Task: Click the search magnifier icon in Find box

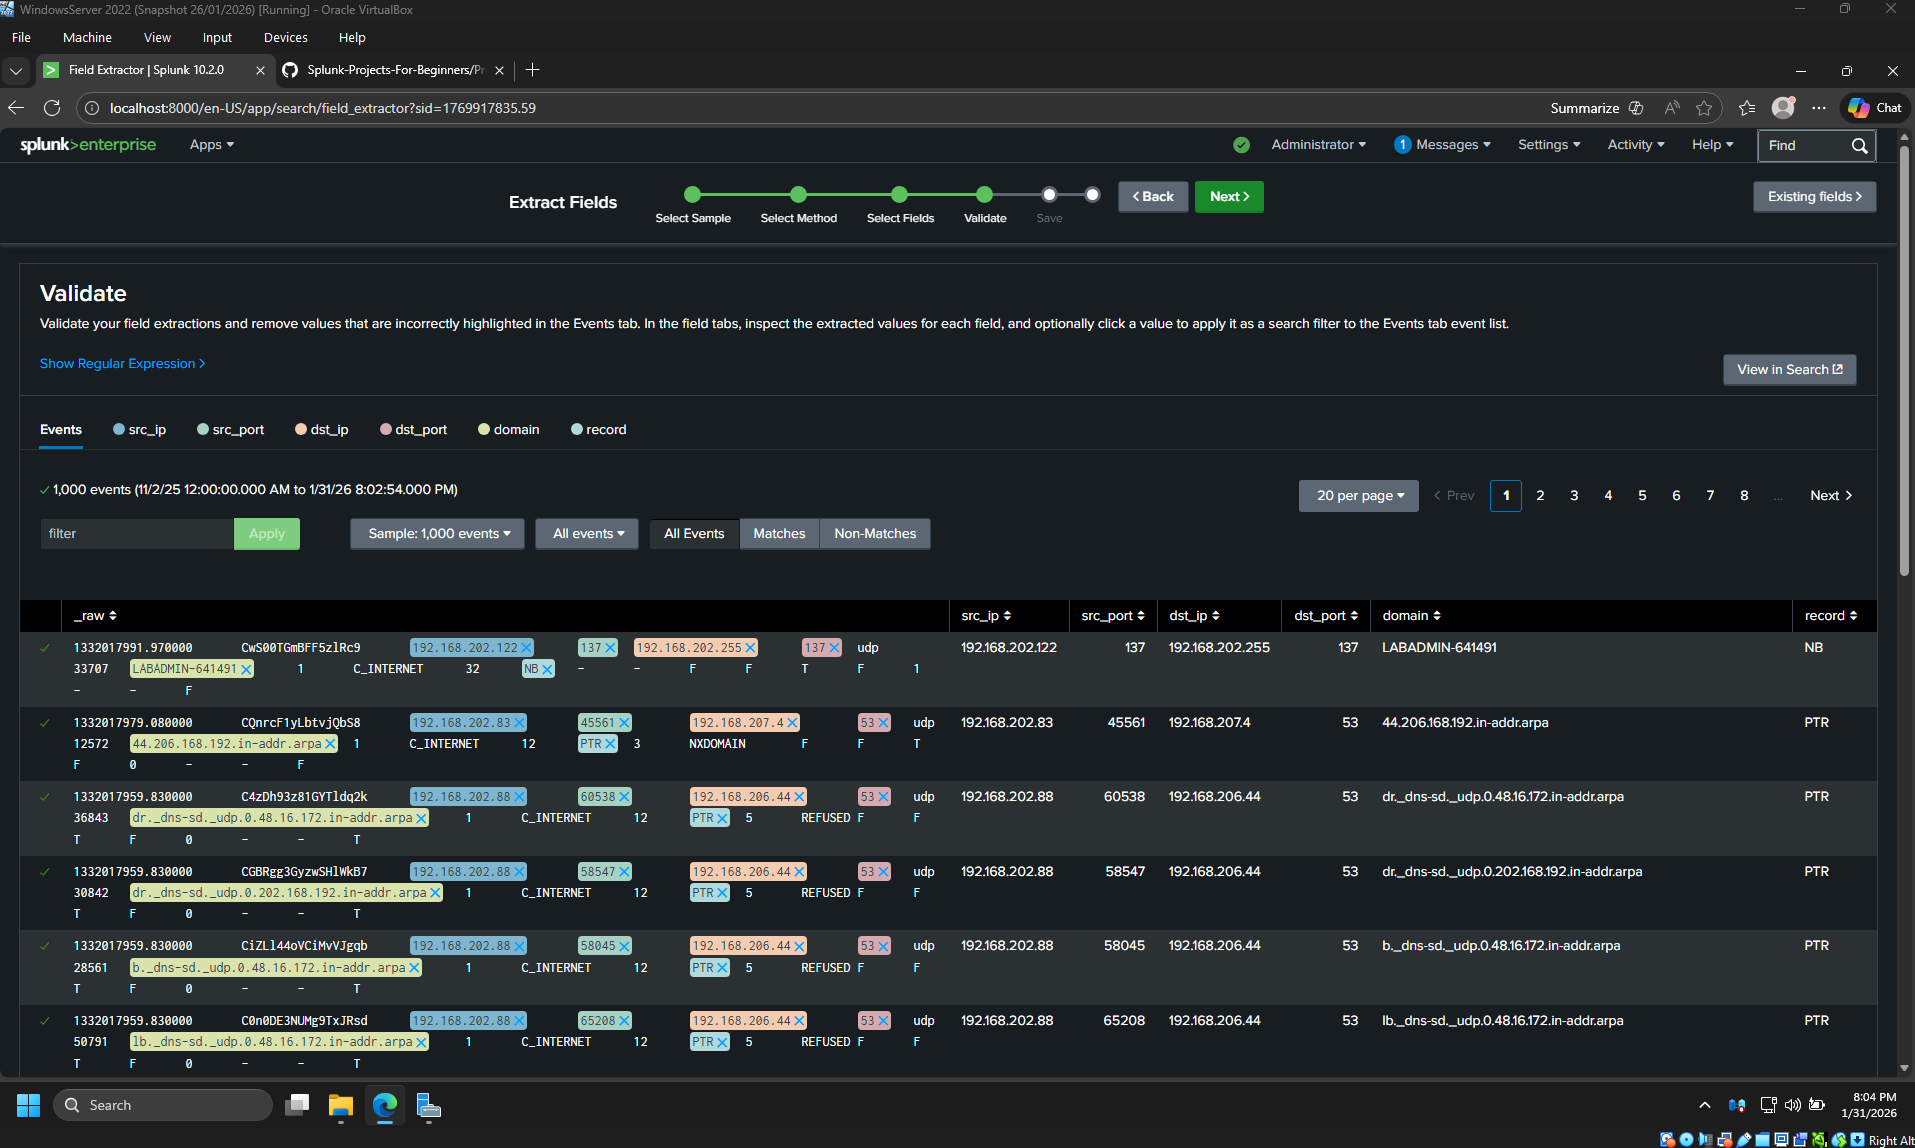Action: click(x=1859, y=146)
